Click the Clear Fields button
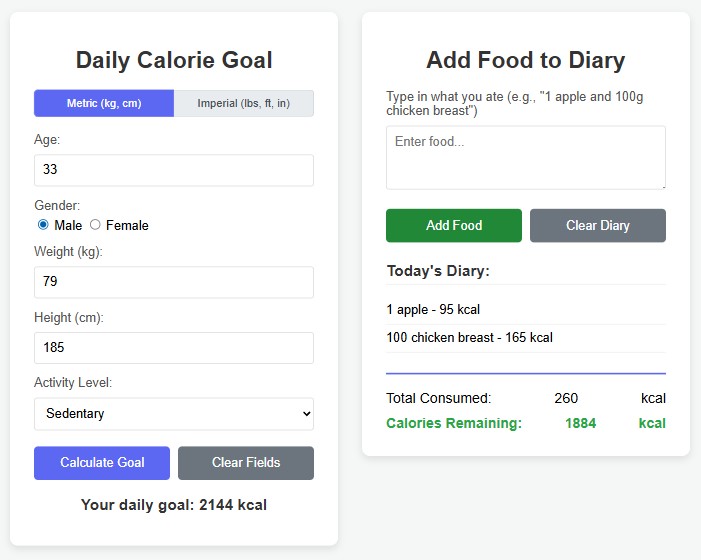701x560 pixels. (246, 463)
